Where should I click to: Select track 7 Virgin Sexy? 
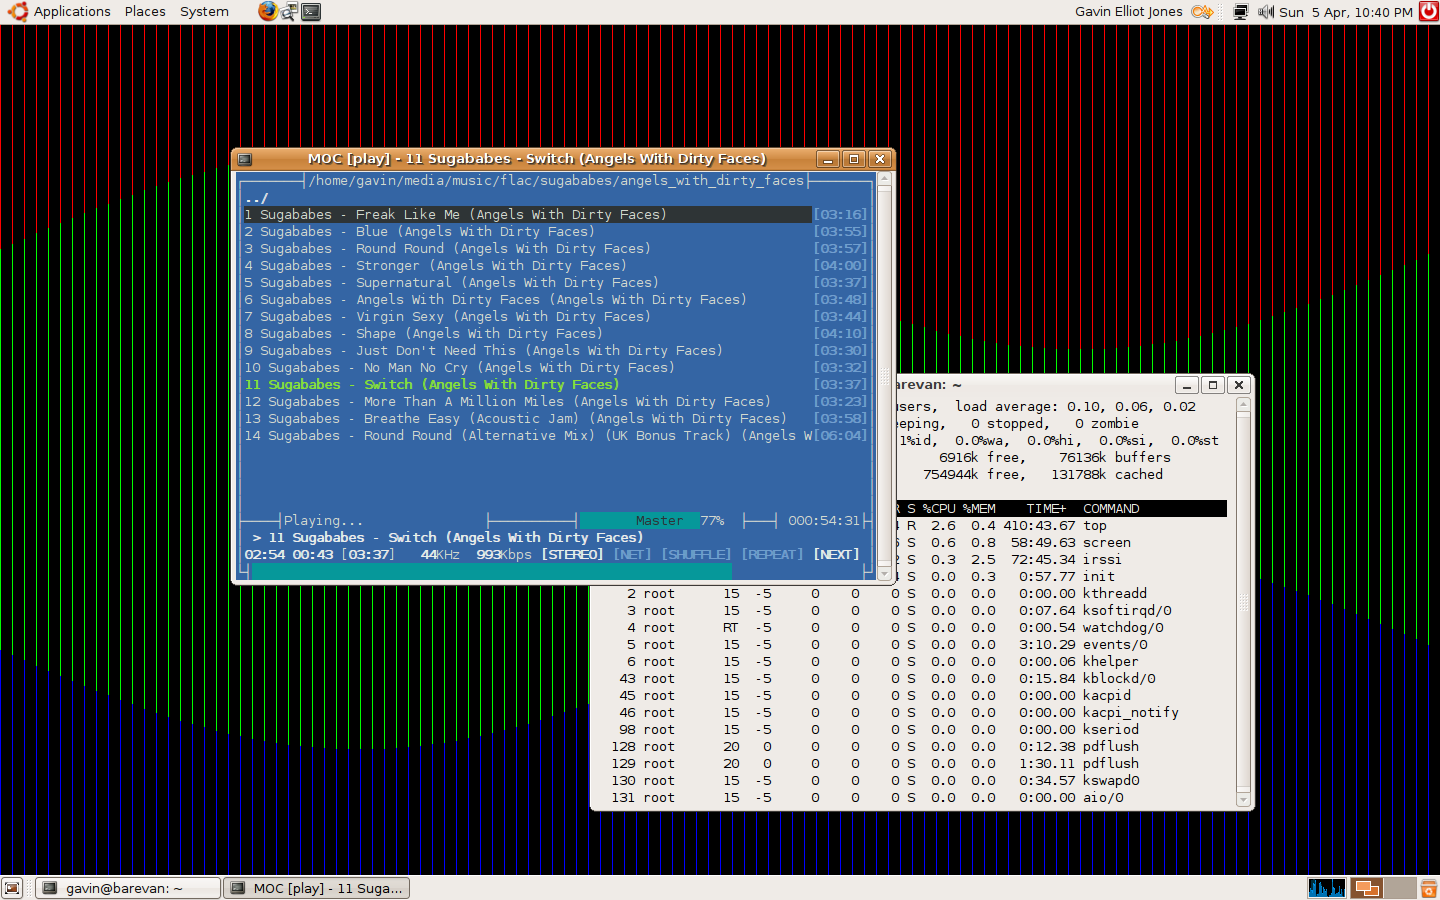click(x=528, y=317)
